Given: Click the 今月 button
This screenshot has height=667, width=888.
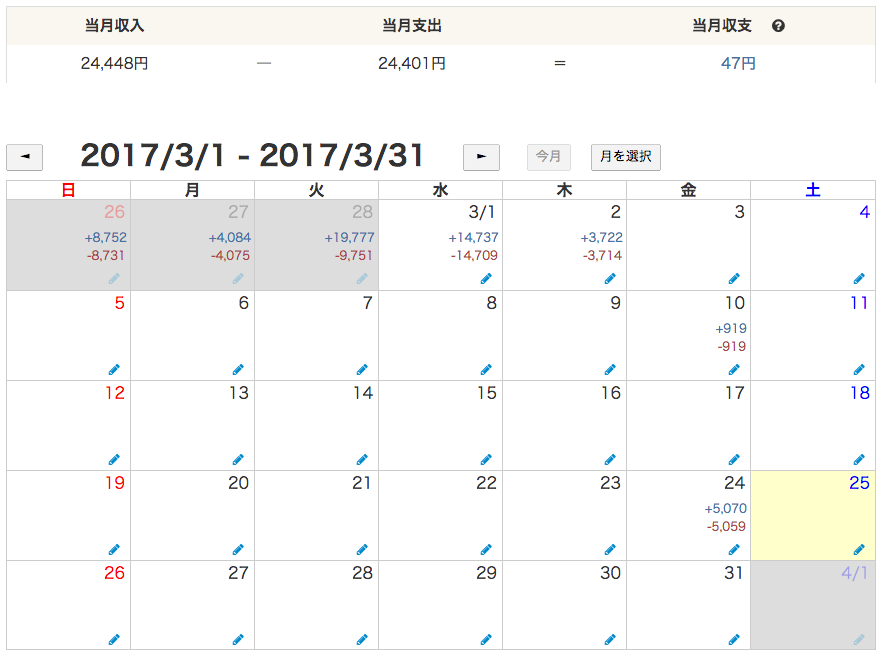Looking at the screenshot, I should [548, 157].
